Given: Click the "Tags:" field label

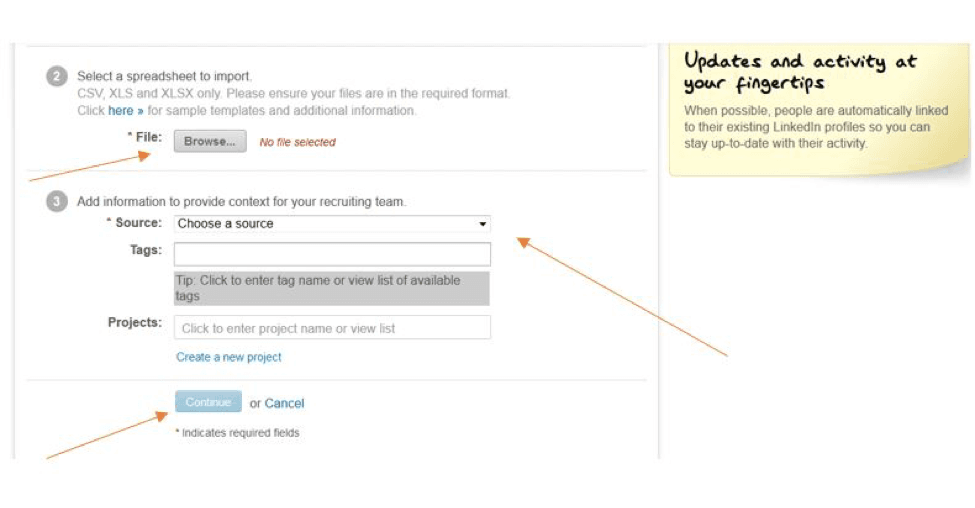Looking at the screenshot, I should coord(146,250).
